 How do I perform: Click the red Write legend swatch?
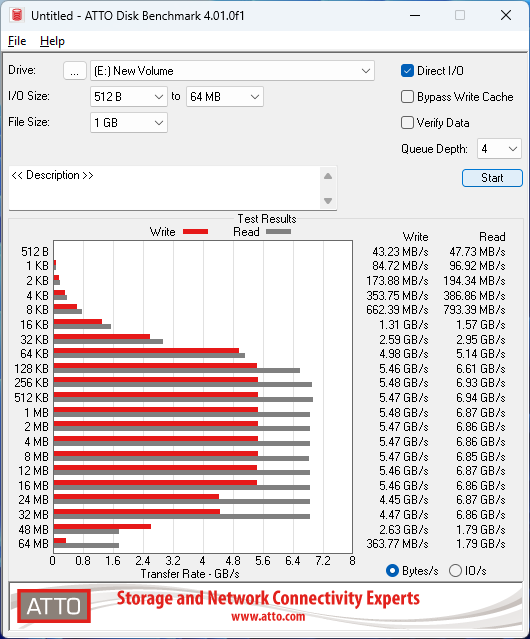tap(196, 231)
